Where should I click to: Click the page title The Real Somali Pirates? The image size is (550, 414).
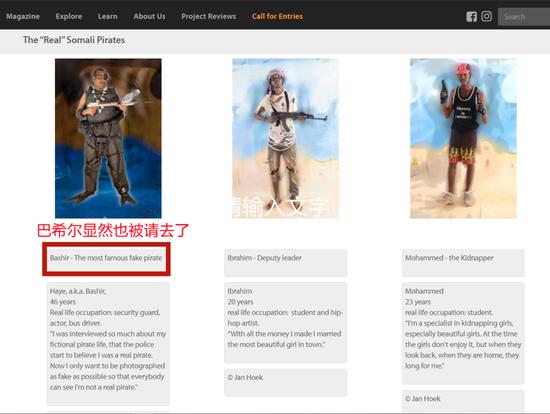pyautogui.click(x=74, y=40)
